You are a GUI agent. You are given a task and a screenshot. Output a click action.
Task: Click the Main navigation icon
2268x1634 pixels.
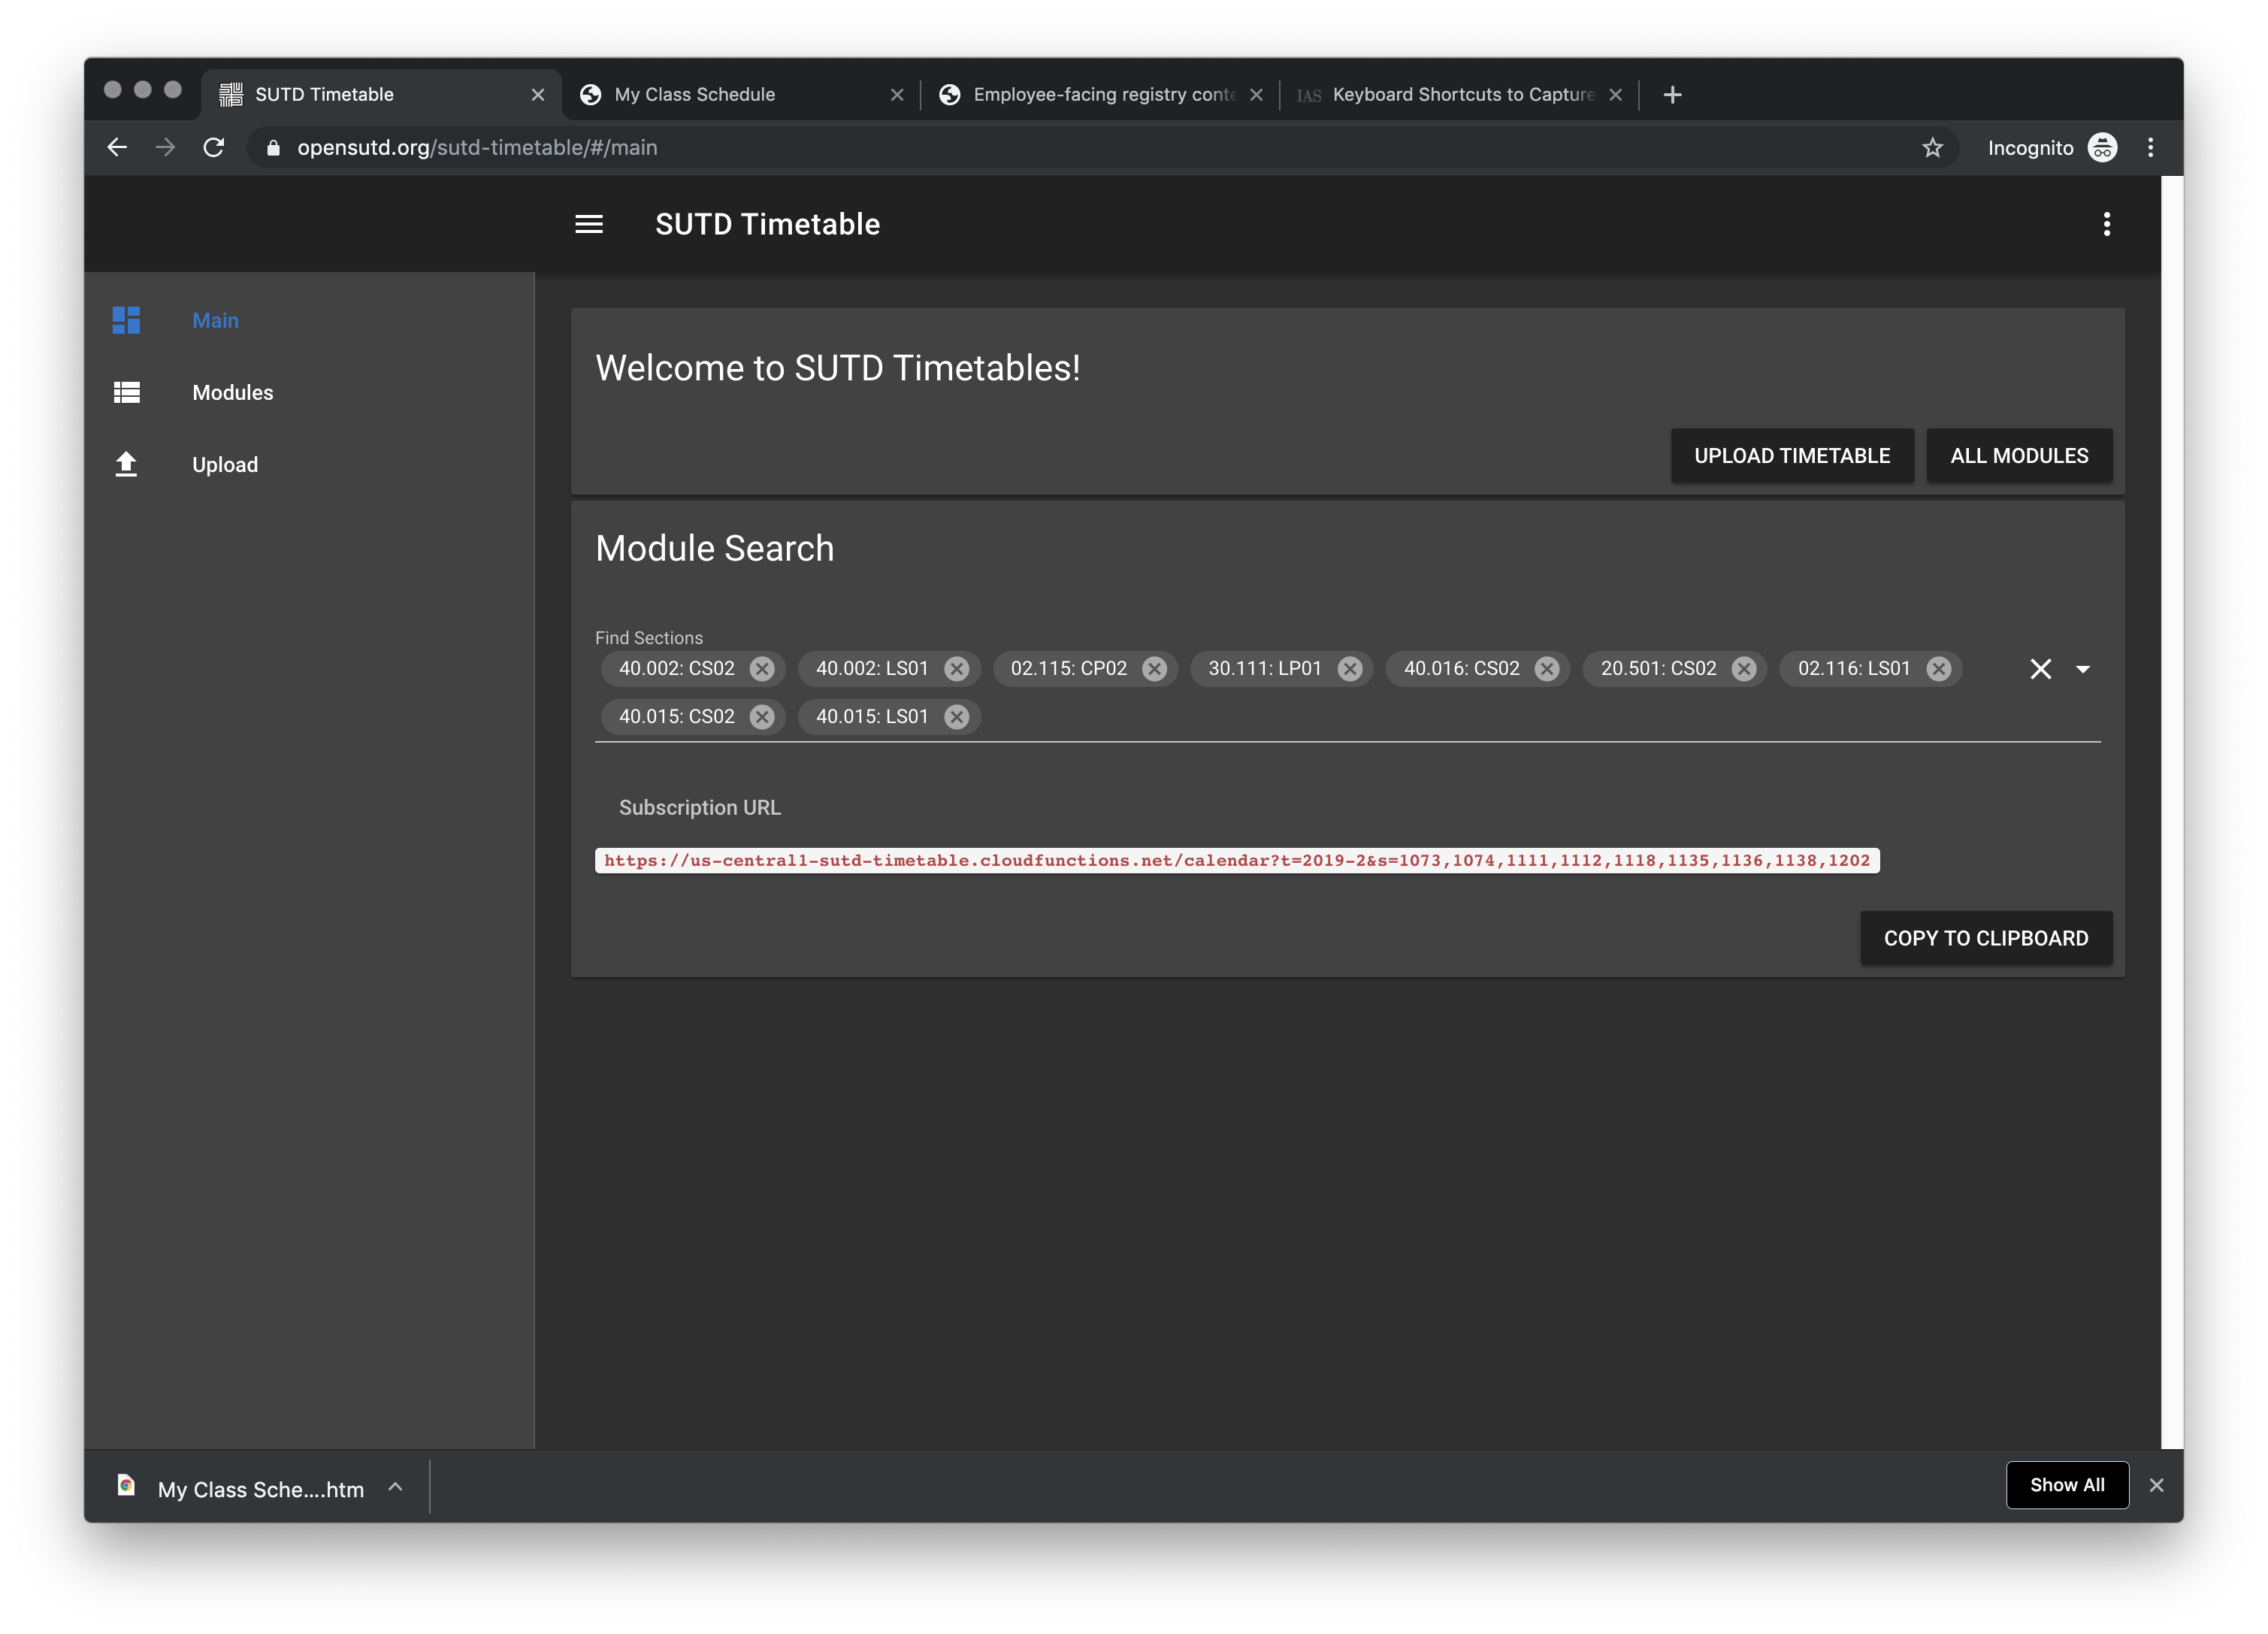(125, 319)
